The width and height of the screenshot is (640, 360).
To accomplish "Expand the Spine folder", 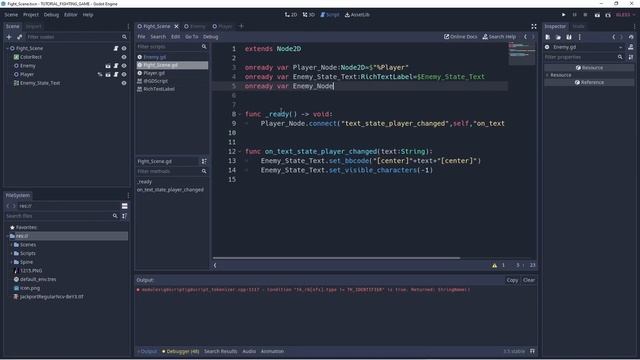I will point(11,262).
